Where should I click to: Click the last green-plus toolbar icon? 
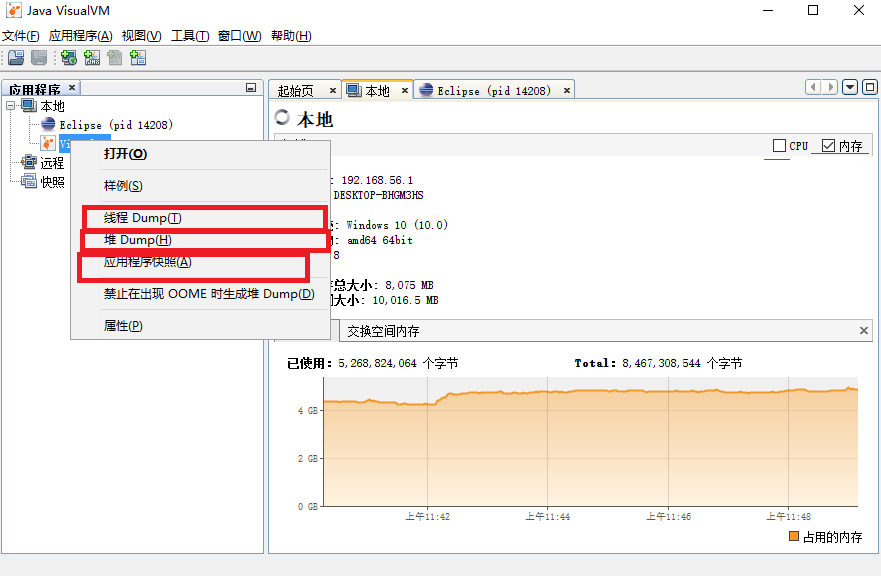[x=138, y=57]
